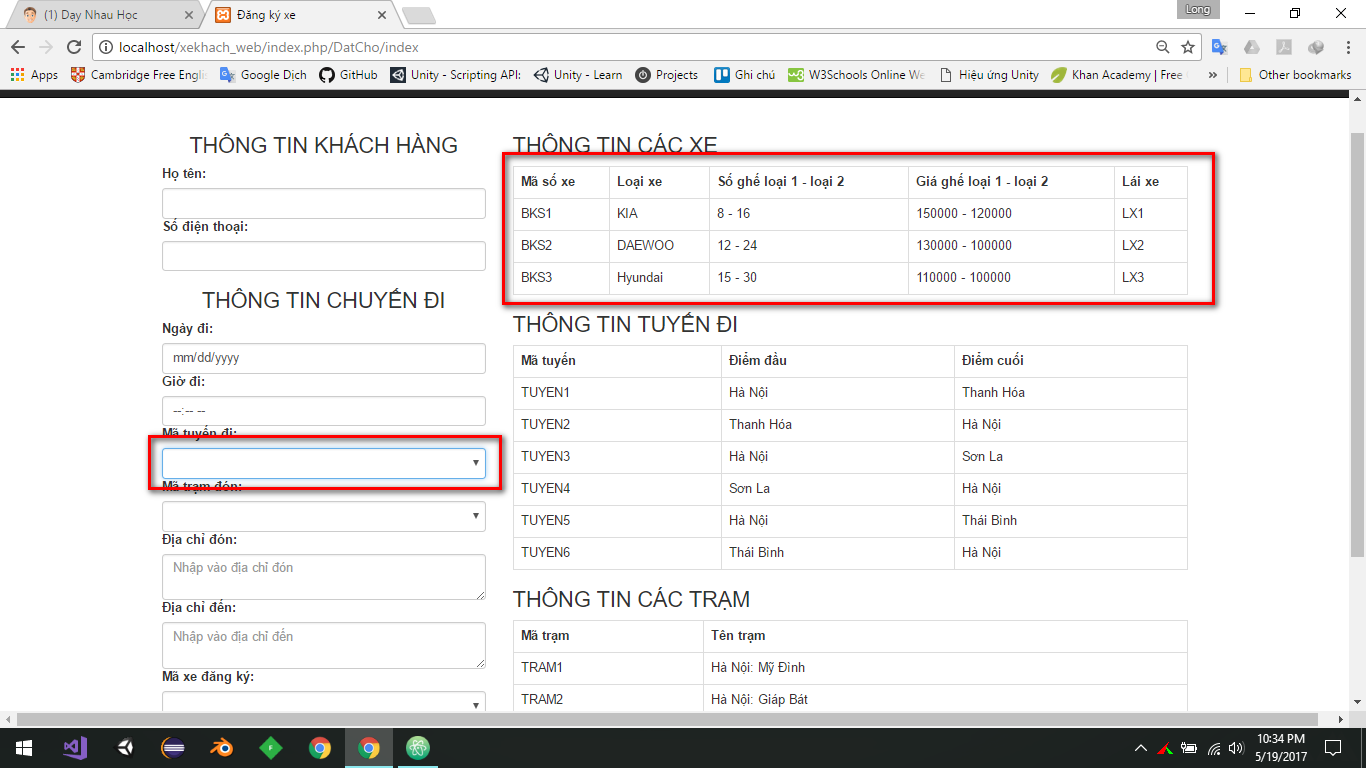Open the Google Dịch bookmark
1366x768 pixels.
pos(263,75)
